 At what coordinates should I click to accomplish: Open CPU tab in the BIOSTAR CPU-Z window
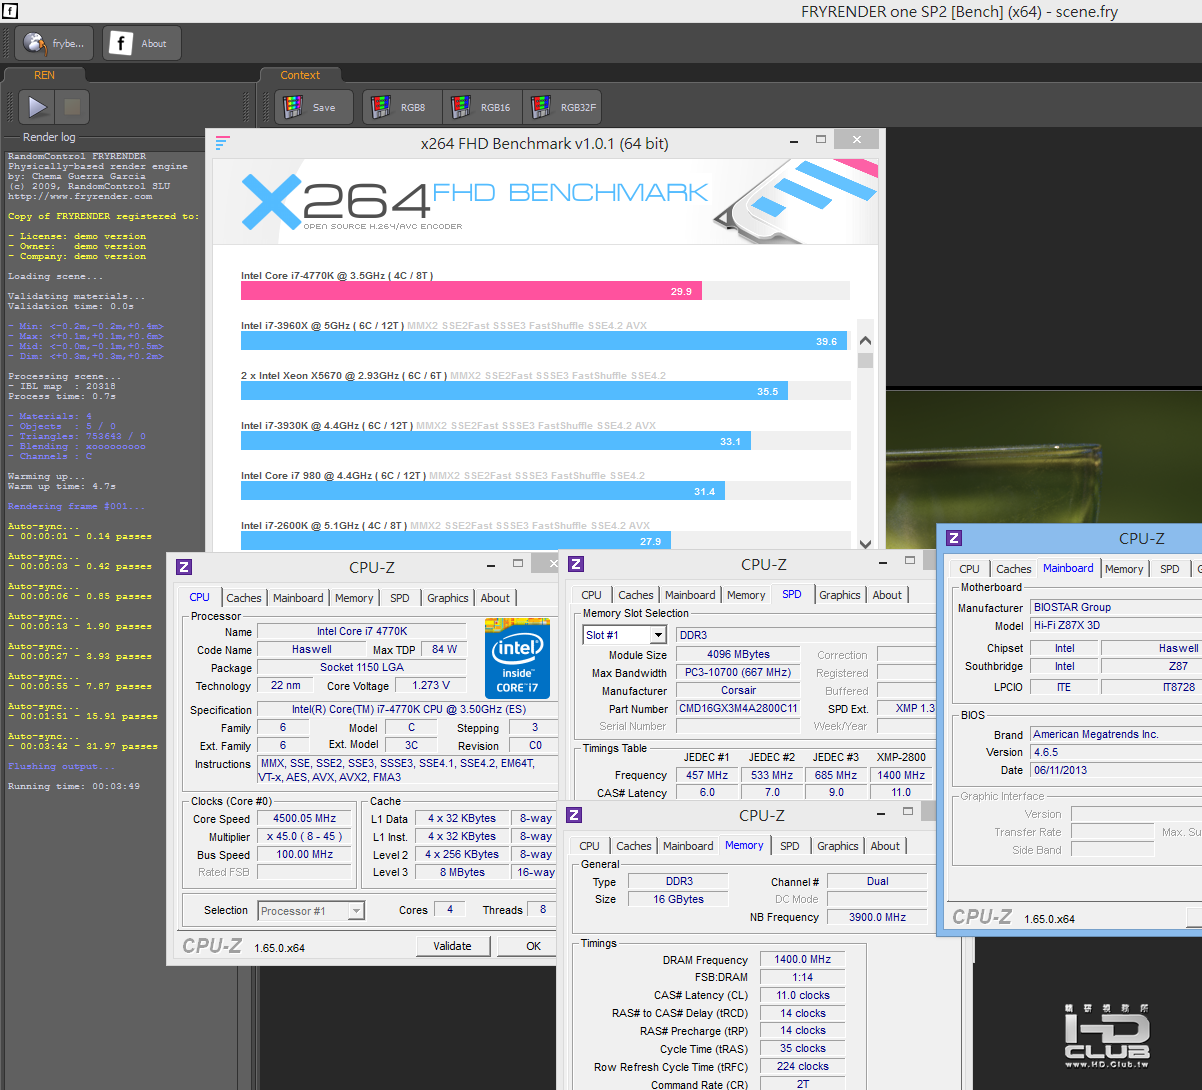pos(970,569)
